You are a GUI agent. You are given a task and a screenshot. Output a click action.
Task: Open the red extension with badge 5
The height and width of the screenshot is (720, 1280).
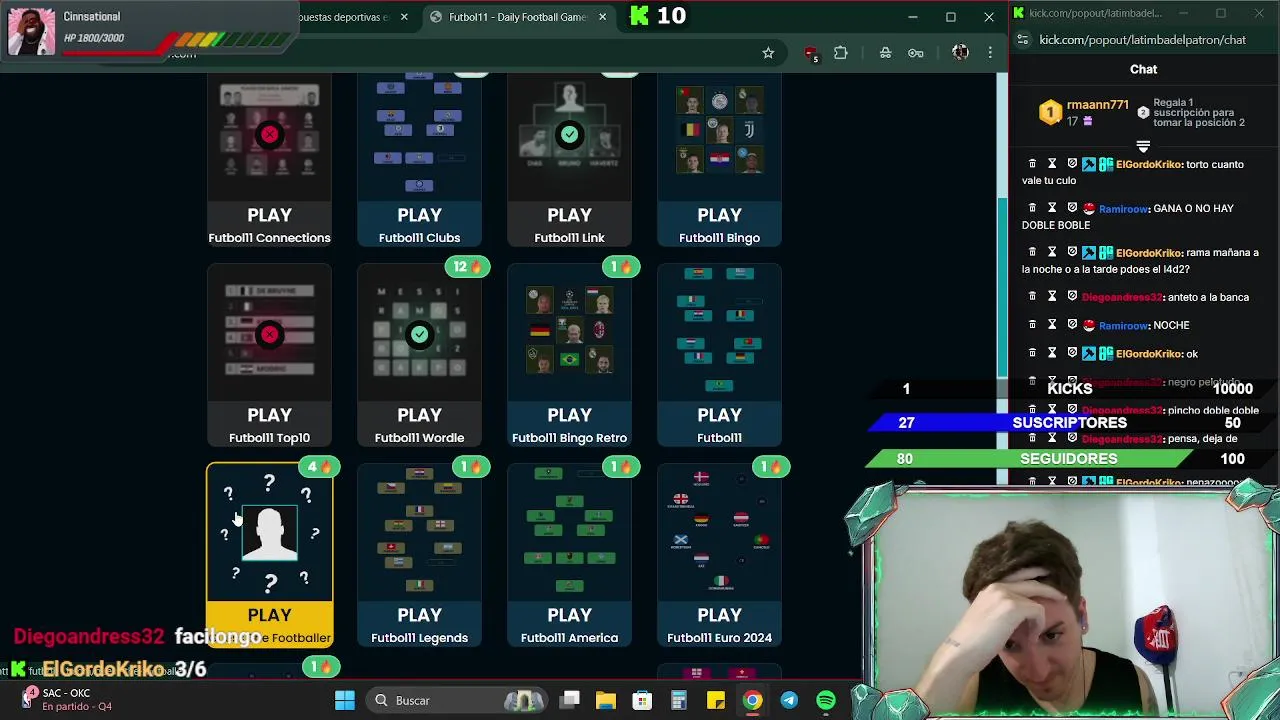click(811, 53)
